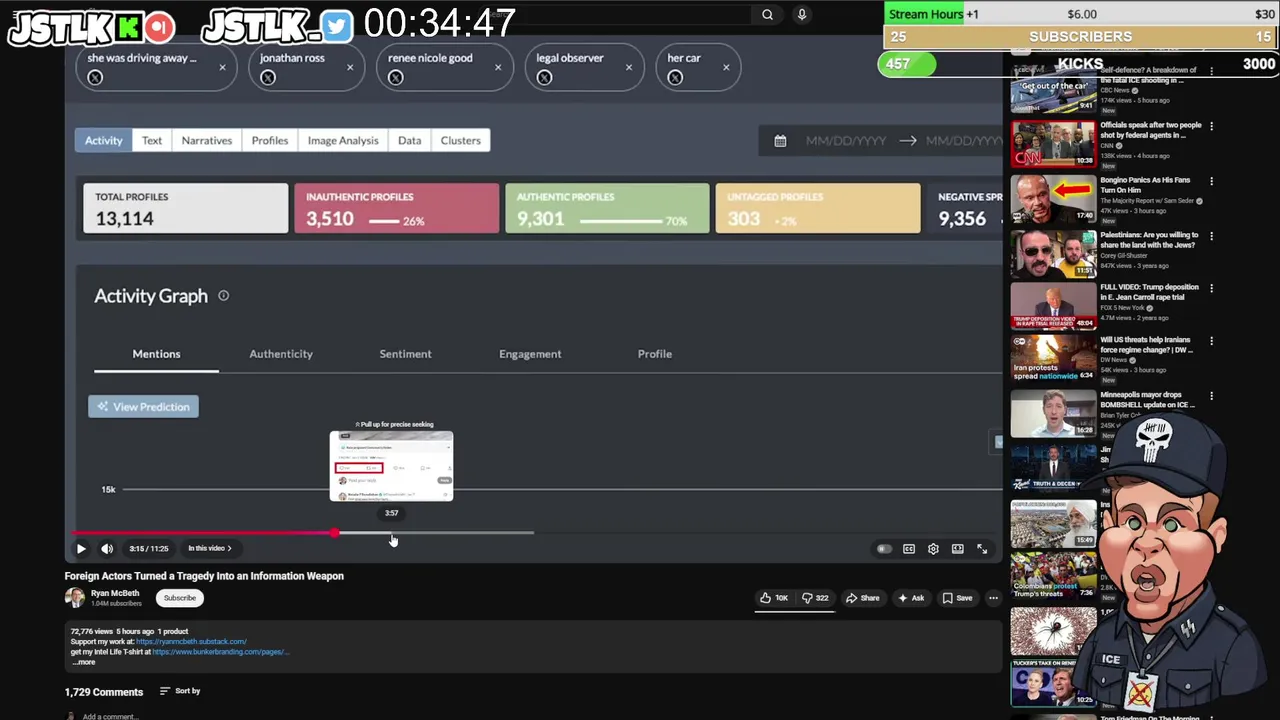Click the start date MM/DD/YYYY field
Screen dimensions: 1280x720
pos(846,141)
